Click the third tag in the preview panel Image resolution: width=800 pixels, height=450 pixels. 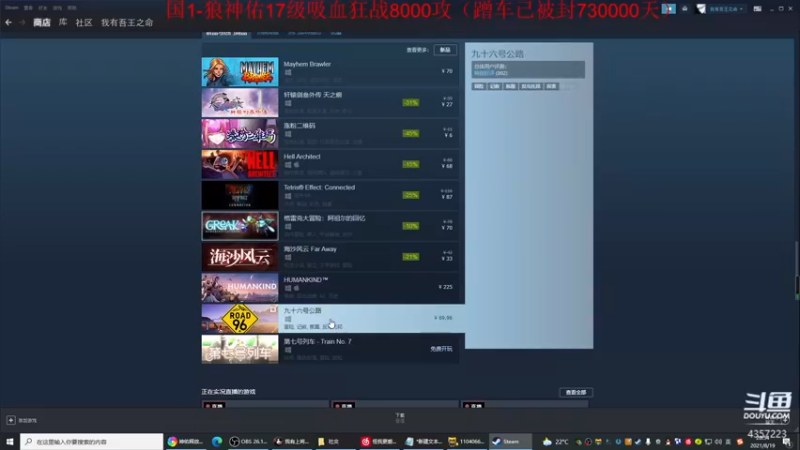coord(510,87)
